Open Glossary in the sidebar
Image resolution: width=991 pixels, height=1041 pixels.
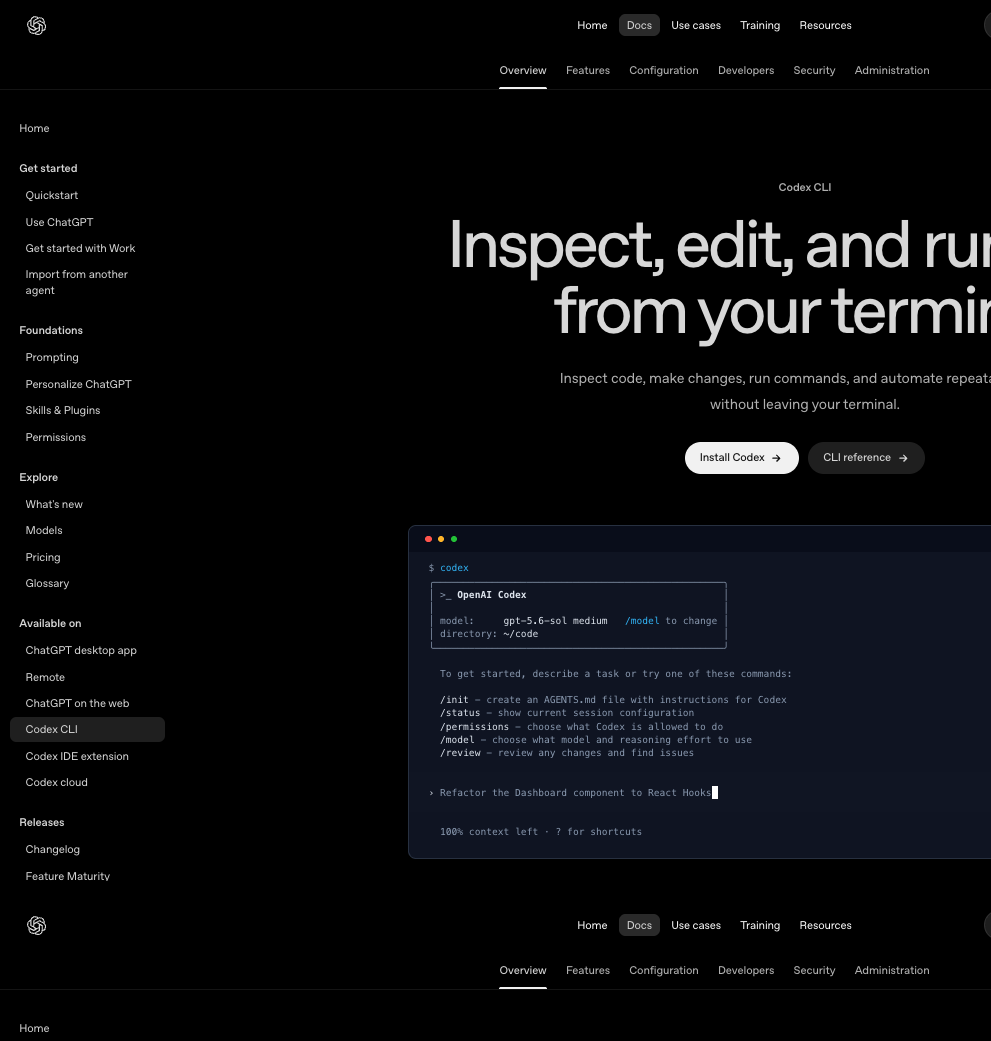tap(47, 584)
